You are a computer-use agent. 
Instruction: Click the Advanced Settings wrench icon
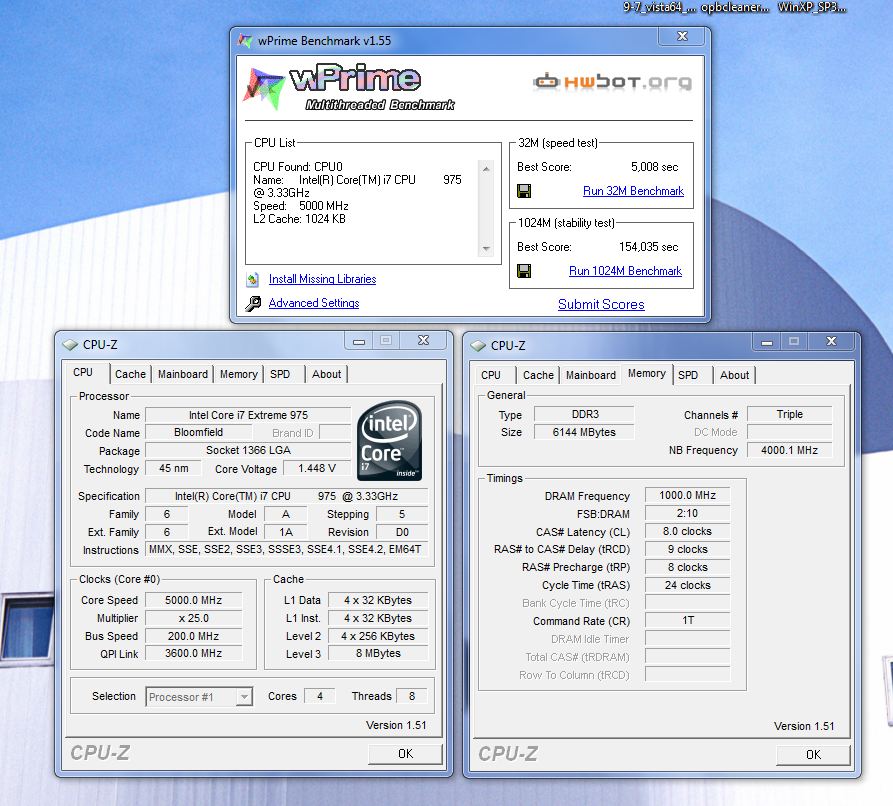[253, 303]
